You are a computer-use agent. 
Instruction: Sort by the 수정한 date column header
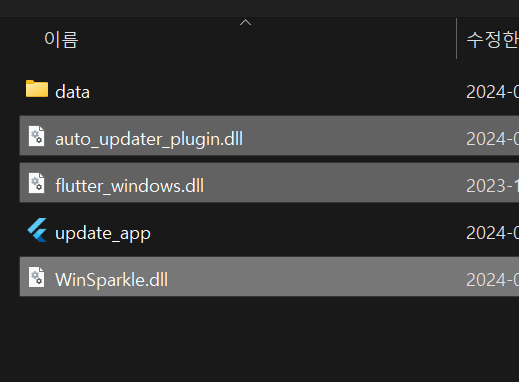492,40
